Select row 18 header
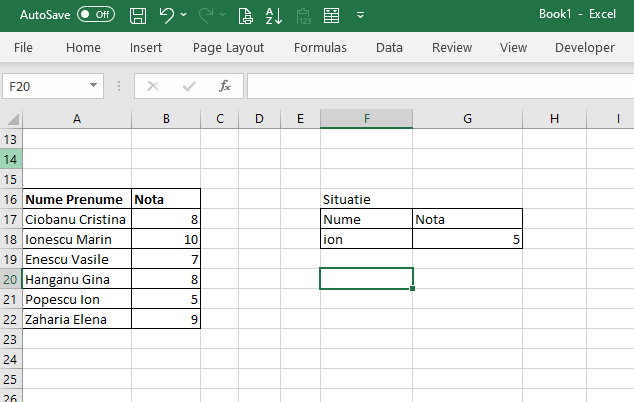 coord(11,239)
